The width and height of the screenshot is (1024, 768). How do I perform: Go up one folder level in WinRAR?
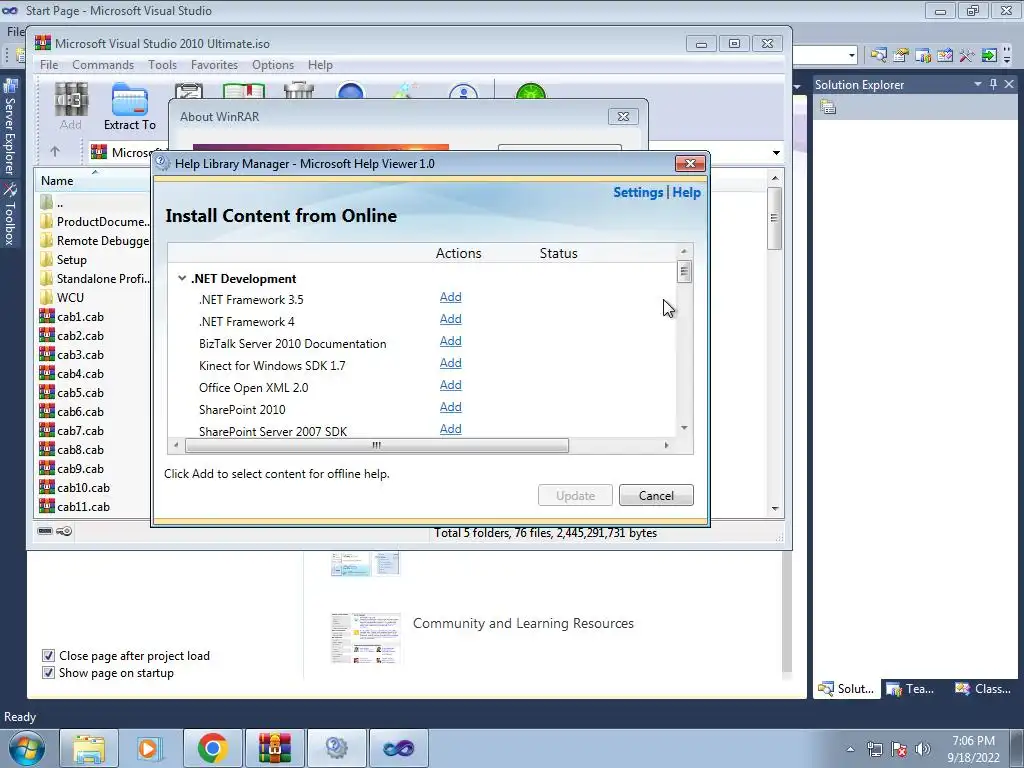click(55, 152)
